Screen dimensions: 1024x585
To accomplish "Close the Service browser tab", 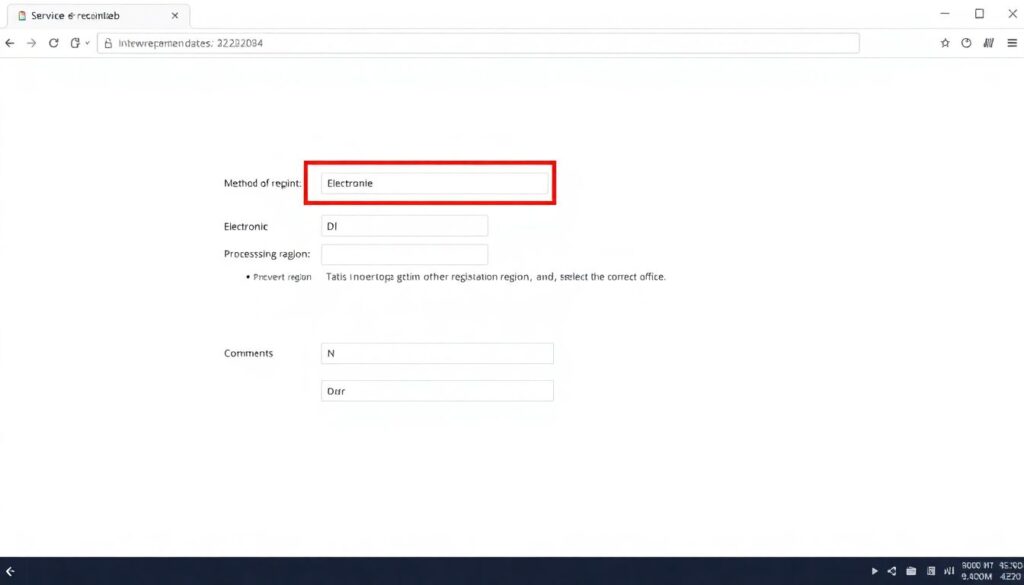I will 175,16.
